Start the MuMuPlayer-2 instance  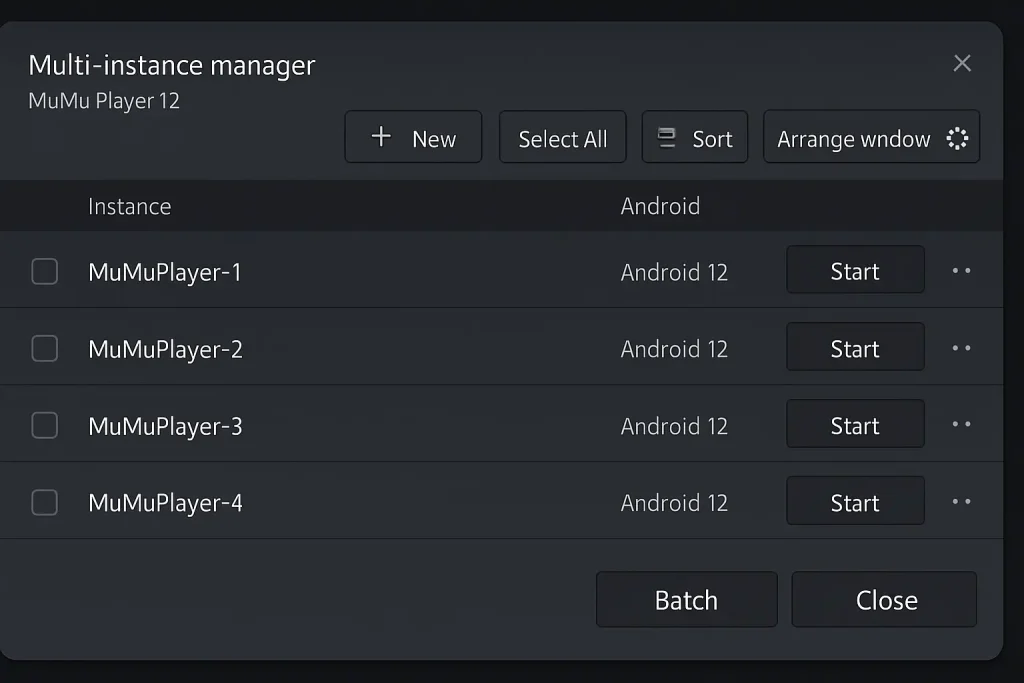(855, 349)
